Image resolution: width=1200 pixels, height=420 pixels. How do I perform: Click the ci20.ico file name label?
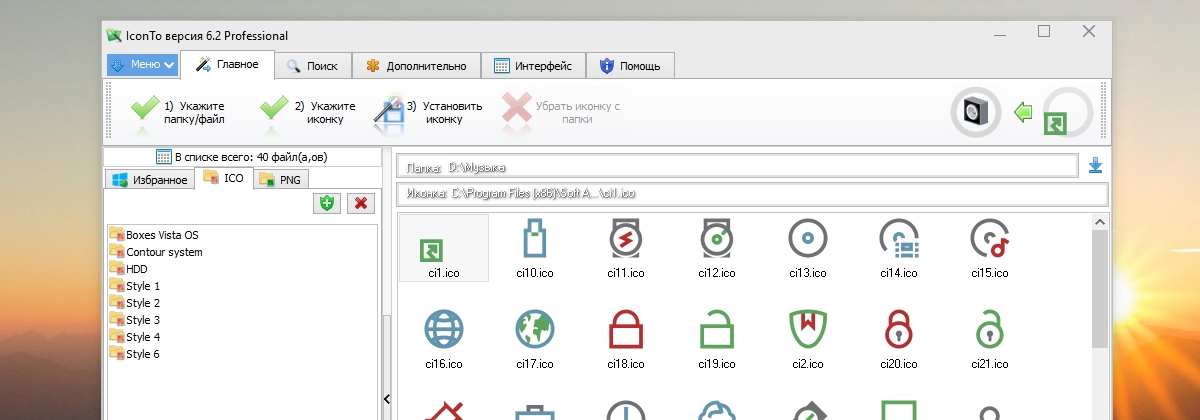pyautogui.click(x=898, y=363)
